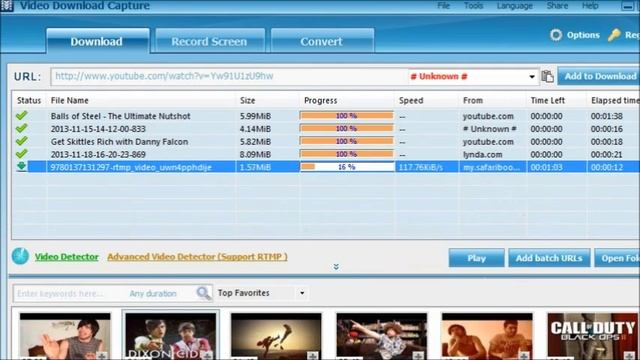The height and width of the screenshot is (360, 640).
Task: Click the Register key icon
Action: [x=614, y=35]
